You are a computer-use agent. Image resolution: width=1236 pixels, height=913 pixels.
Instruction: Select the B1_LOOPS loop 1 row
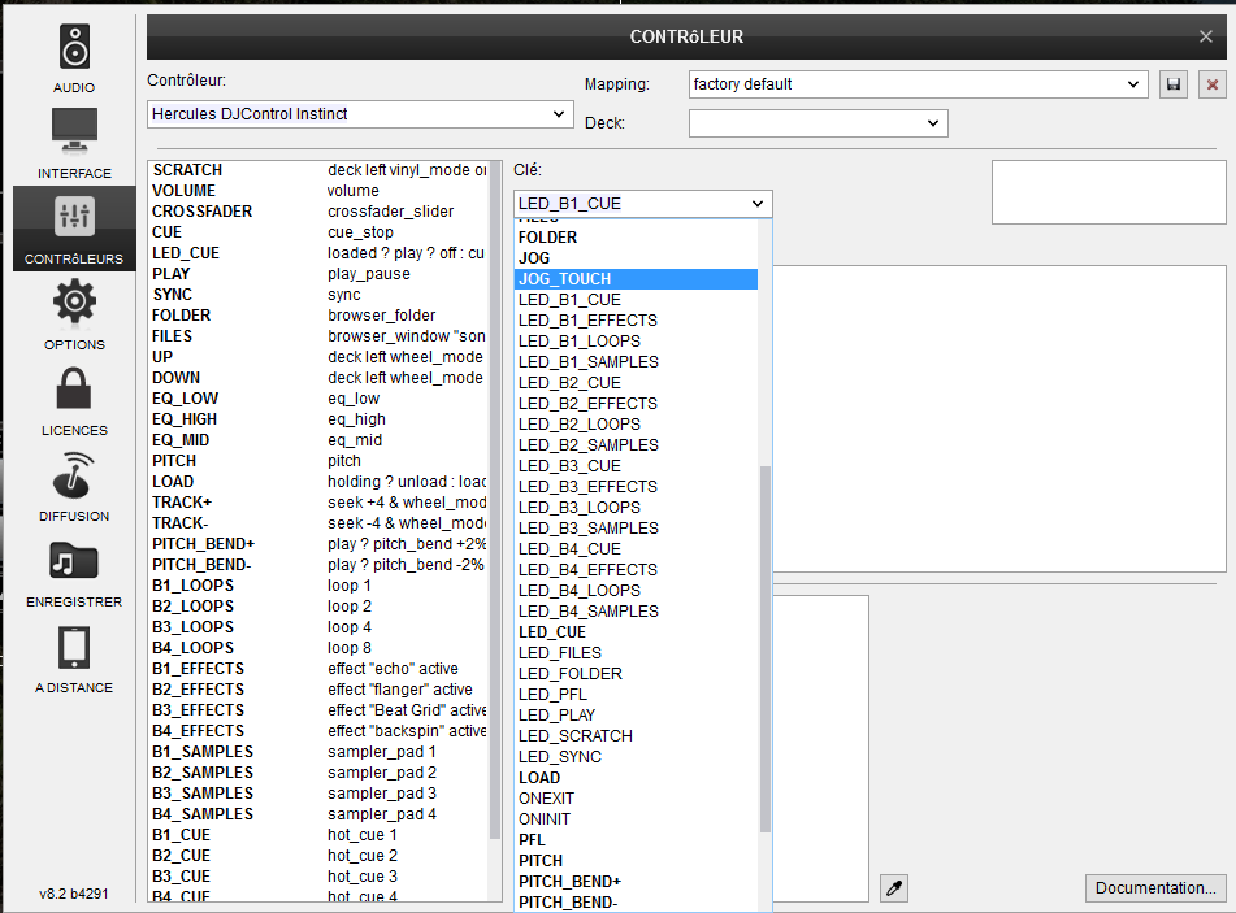click(318, 585)
